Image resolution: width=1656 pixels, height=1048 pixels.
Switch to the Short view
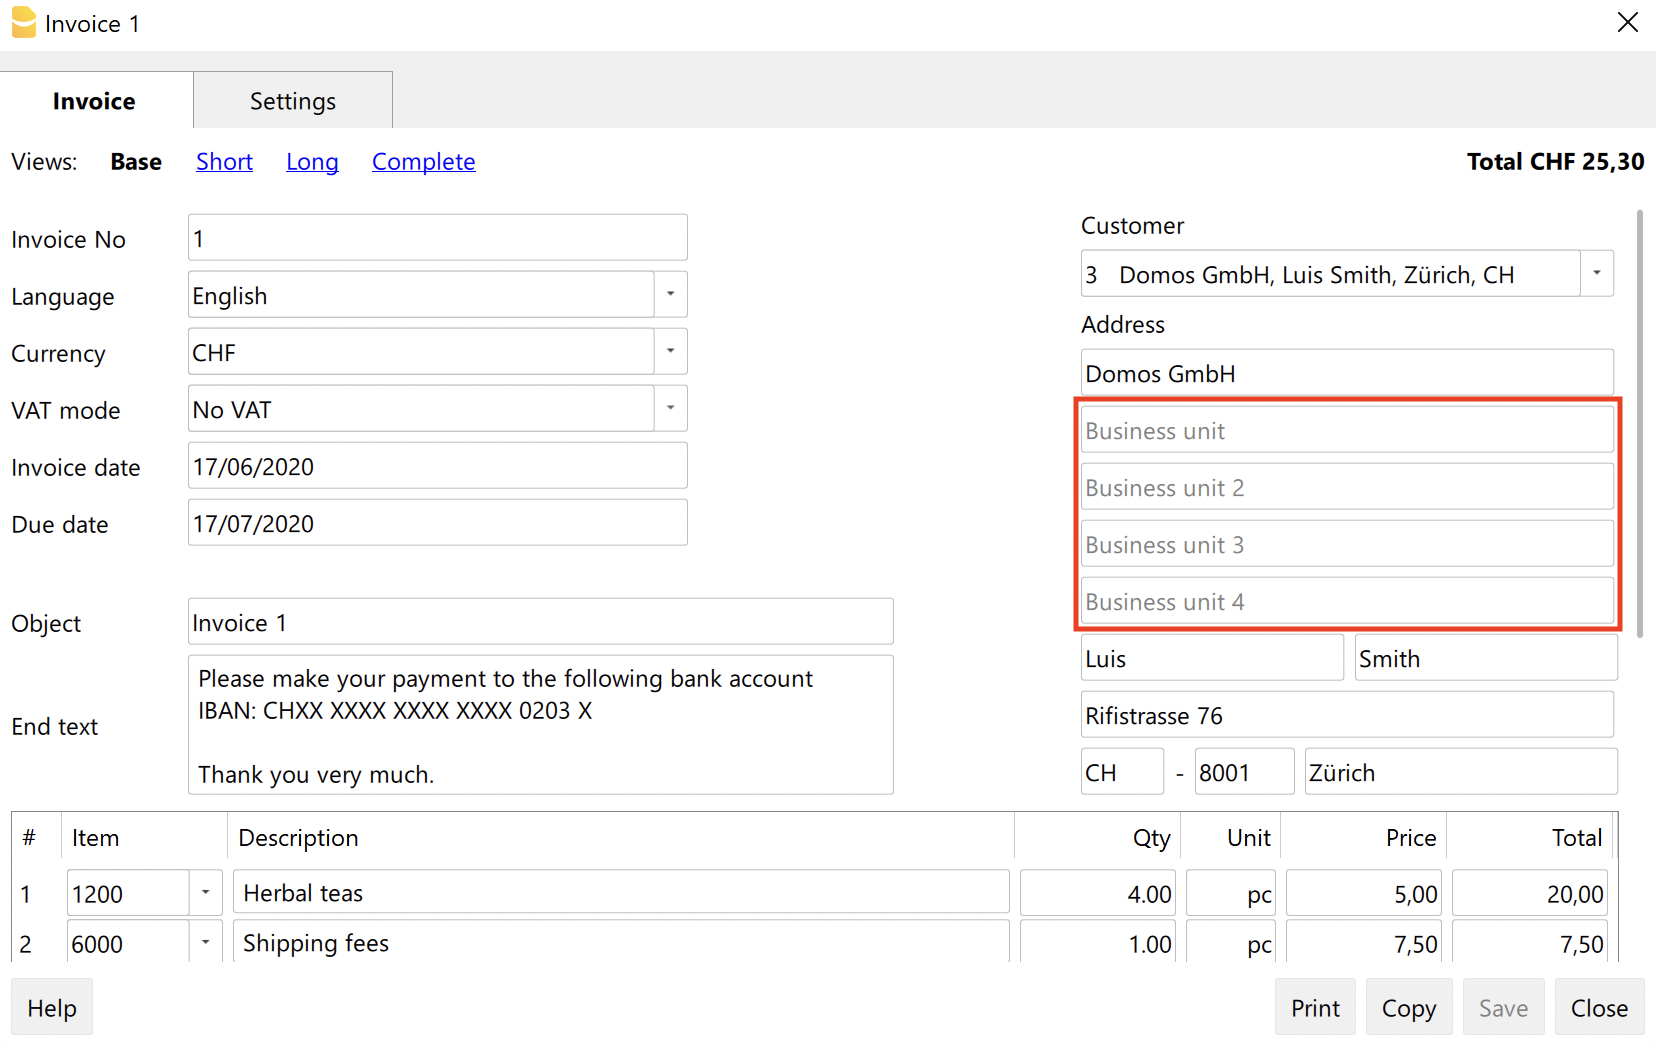[x=224, y=162]
